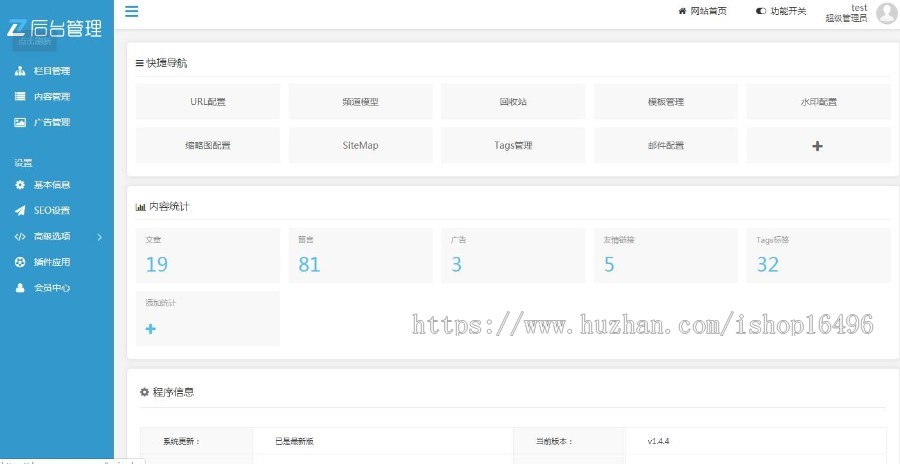Click the test username at top right
Screen dimensions: 900x464
coord(859,7)
